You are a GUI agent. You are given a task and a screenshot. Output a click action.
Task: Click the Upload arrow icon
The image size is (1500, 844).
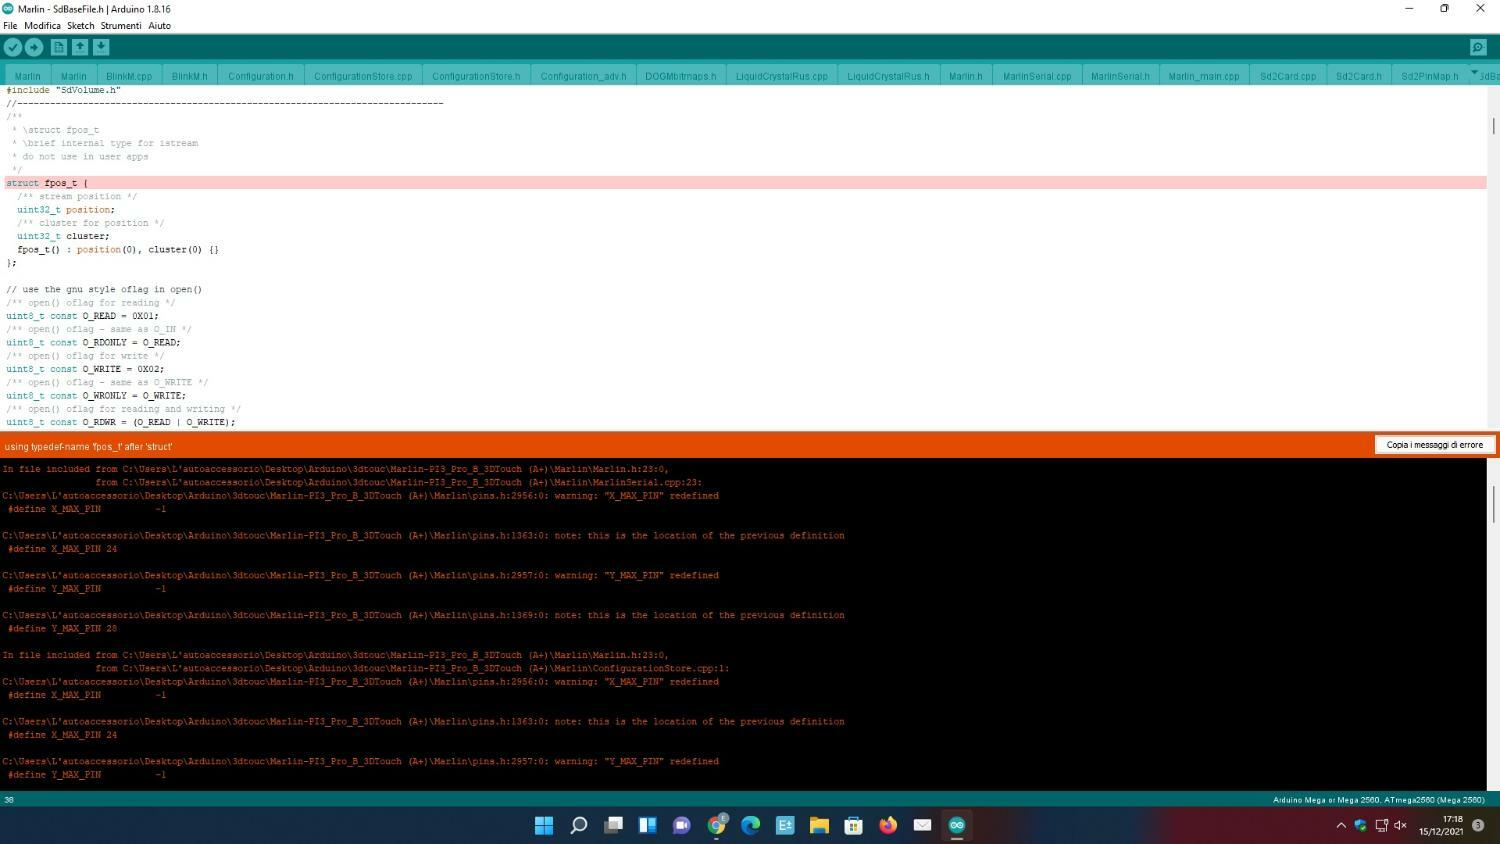pos(34,47)
